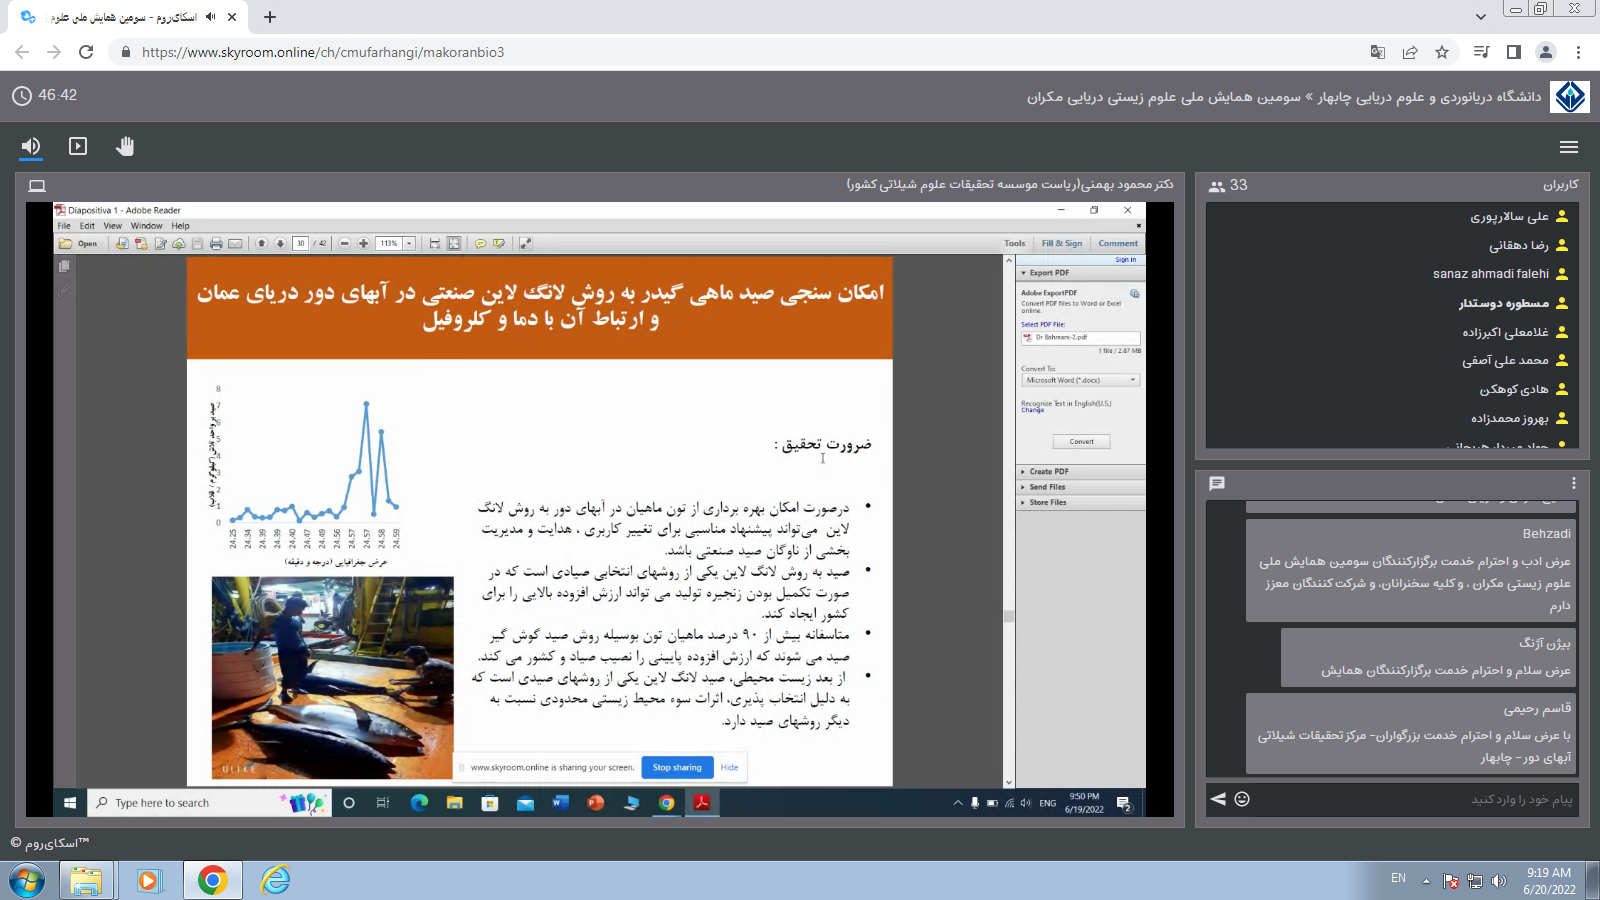This screenshot has width=1600, height=900.
Task: Open Internet Explorer from the taskbar
Action: coord(275,880)
